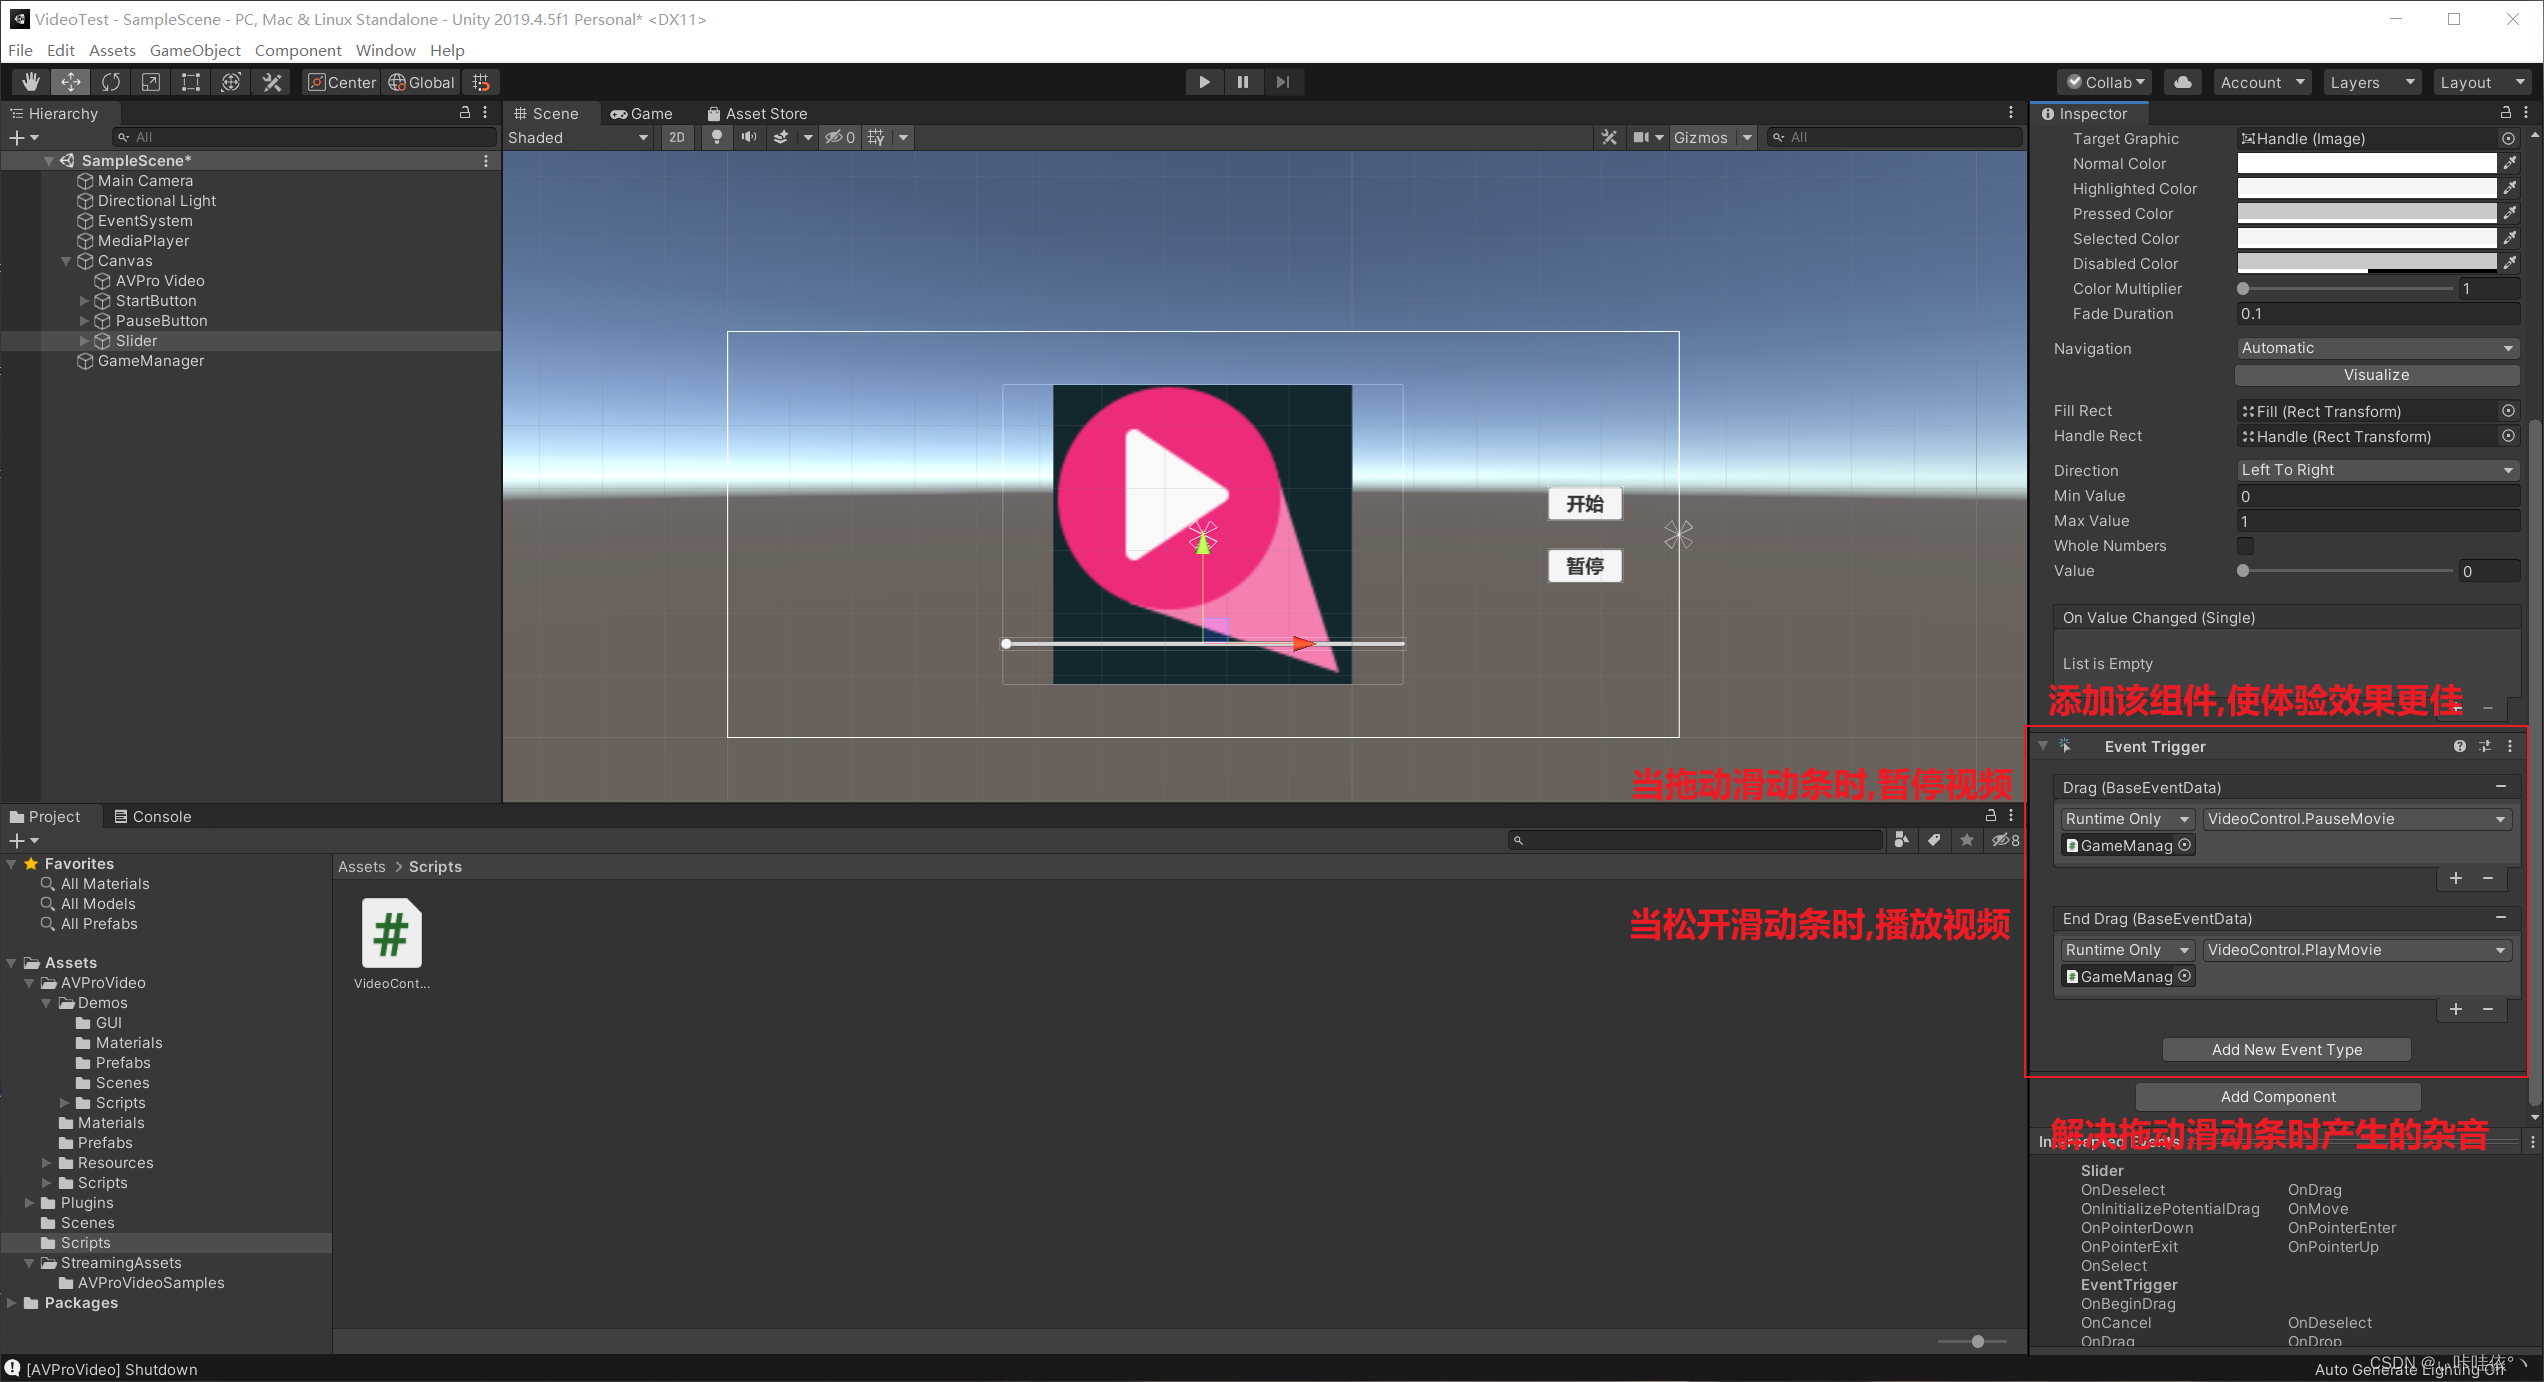Image resolution: width=2544 pixels, height=1382 pixels.
Task: Open the Shaded draw mode dropdown
Action: (x=579, y=137)
